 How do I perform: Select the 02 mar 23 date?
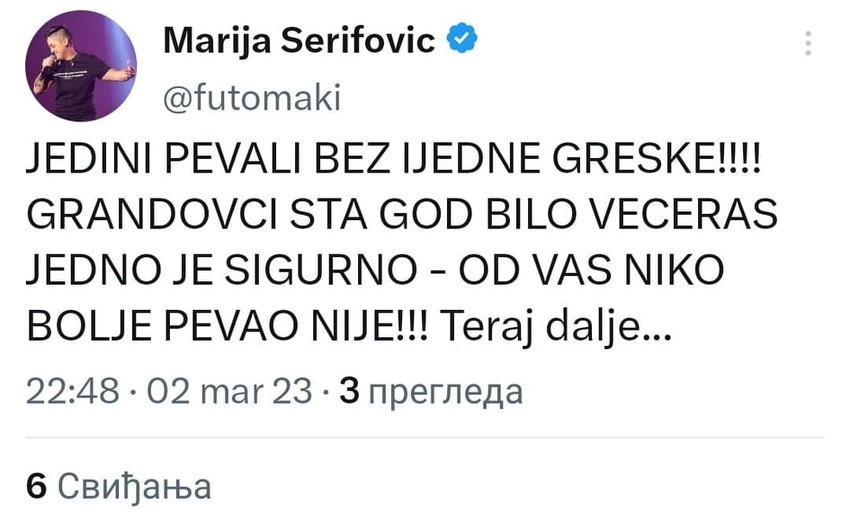tap(228, 392)
